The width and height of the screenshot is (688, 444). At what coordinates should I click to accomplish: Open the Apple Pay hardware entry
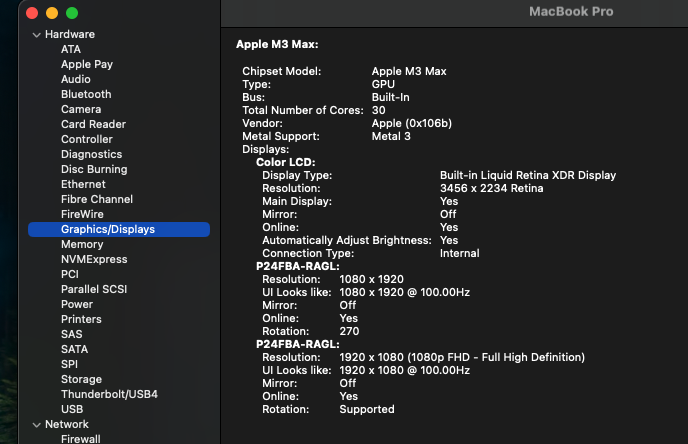(87, 64)
